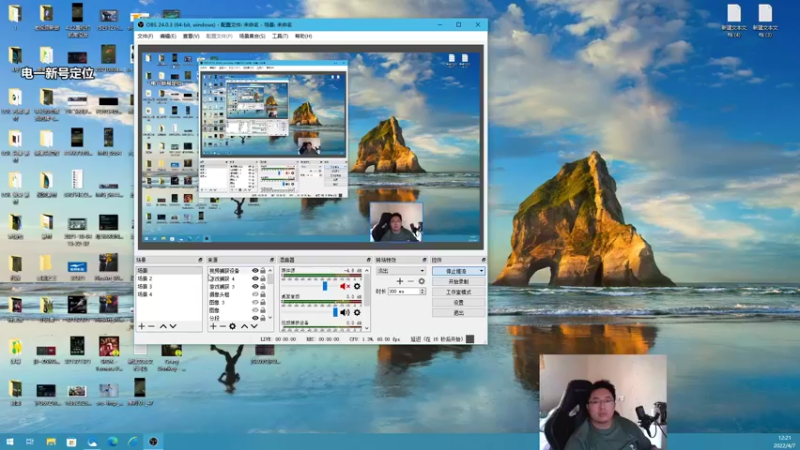Viewport: 800px width, 450px height.
Task: Toggle the lock on 窗口捕获 3 source
Action: [x=263, y=287]
